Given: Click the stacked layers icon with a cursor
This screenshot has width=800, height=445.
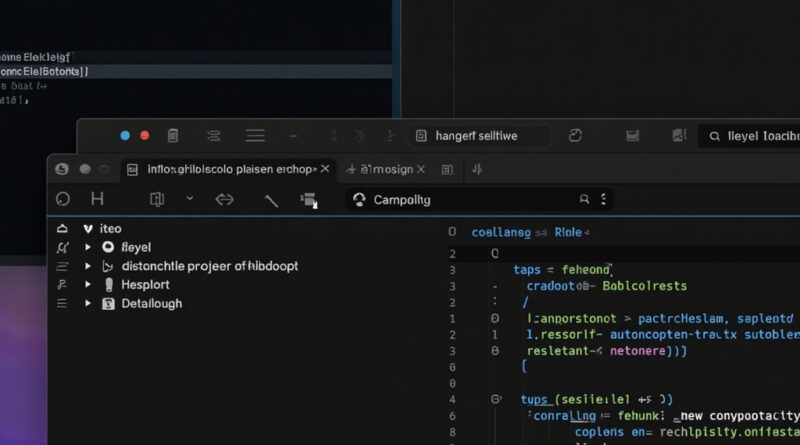Looking at the screenshot, I should pos(309,200).
